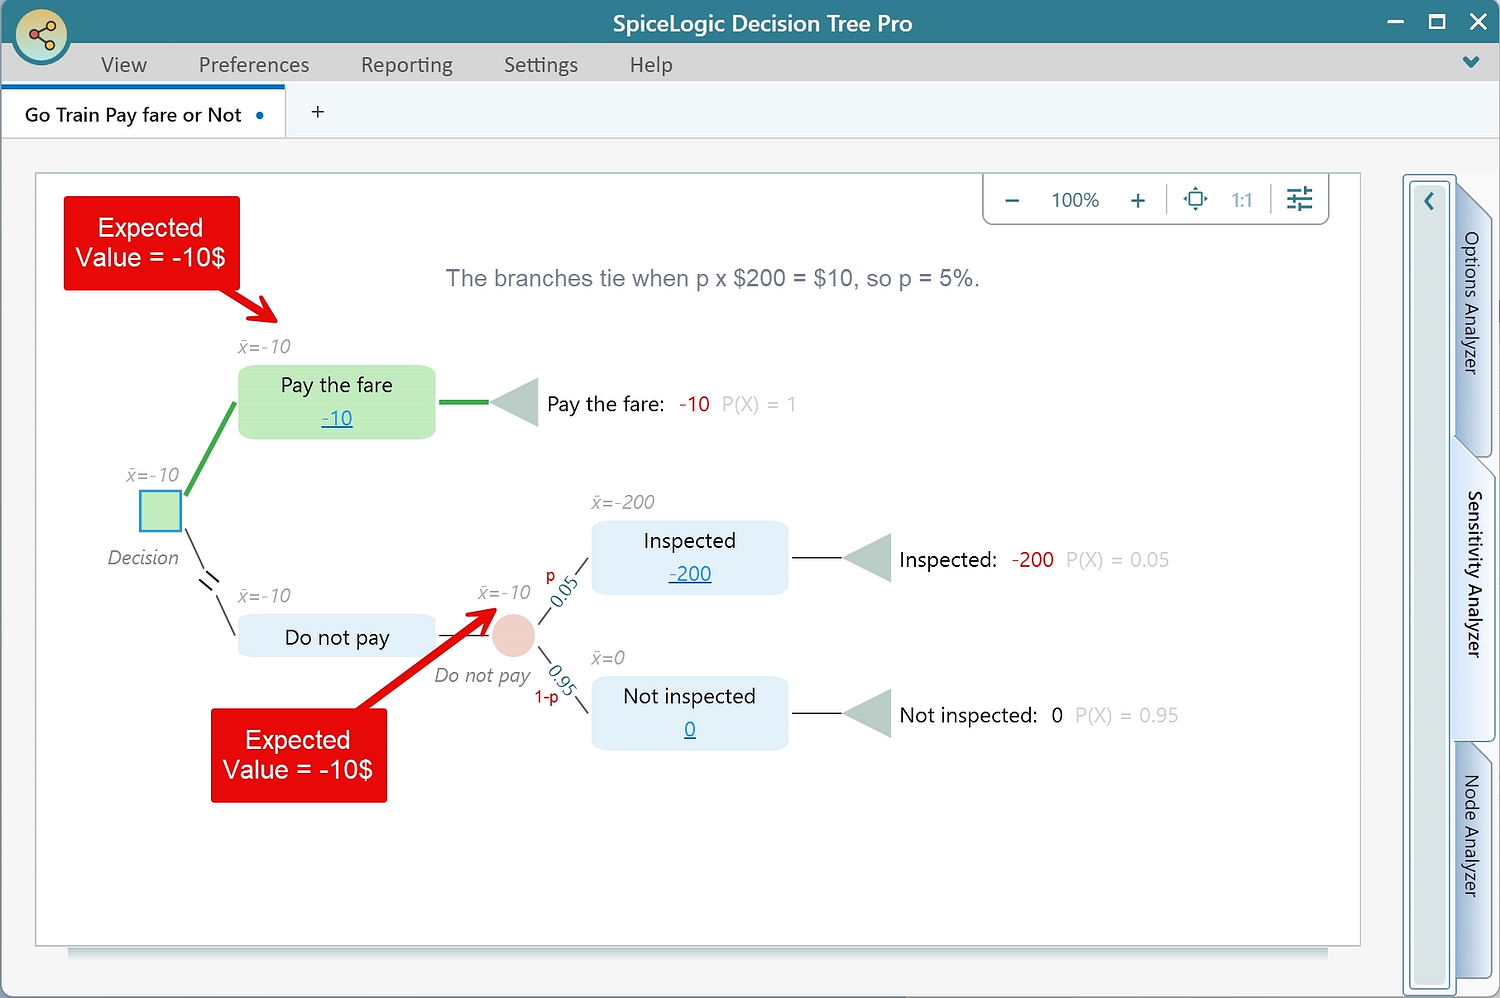1500x998 pixels.
Task: Click the 0.95 probability label
Action: (x=562, y=680)
